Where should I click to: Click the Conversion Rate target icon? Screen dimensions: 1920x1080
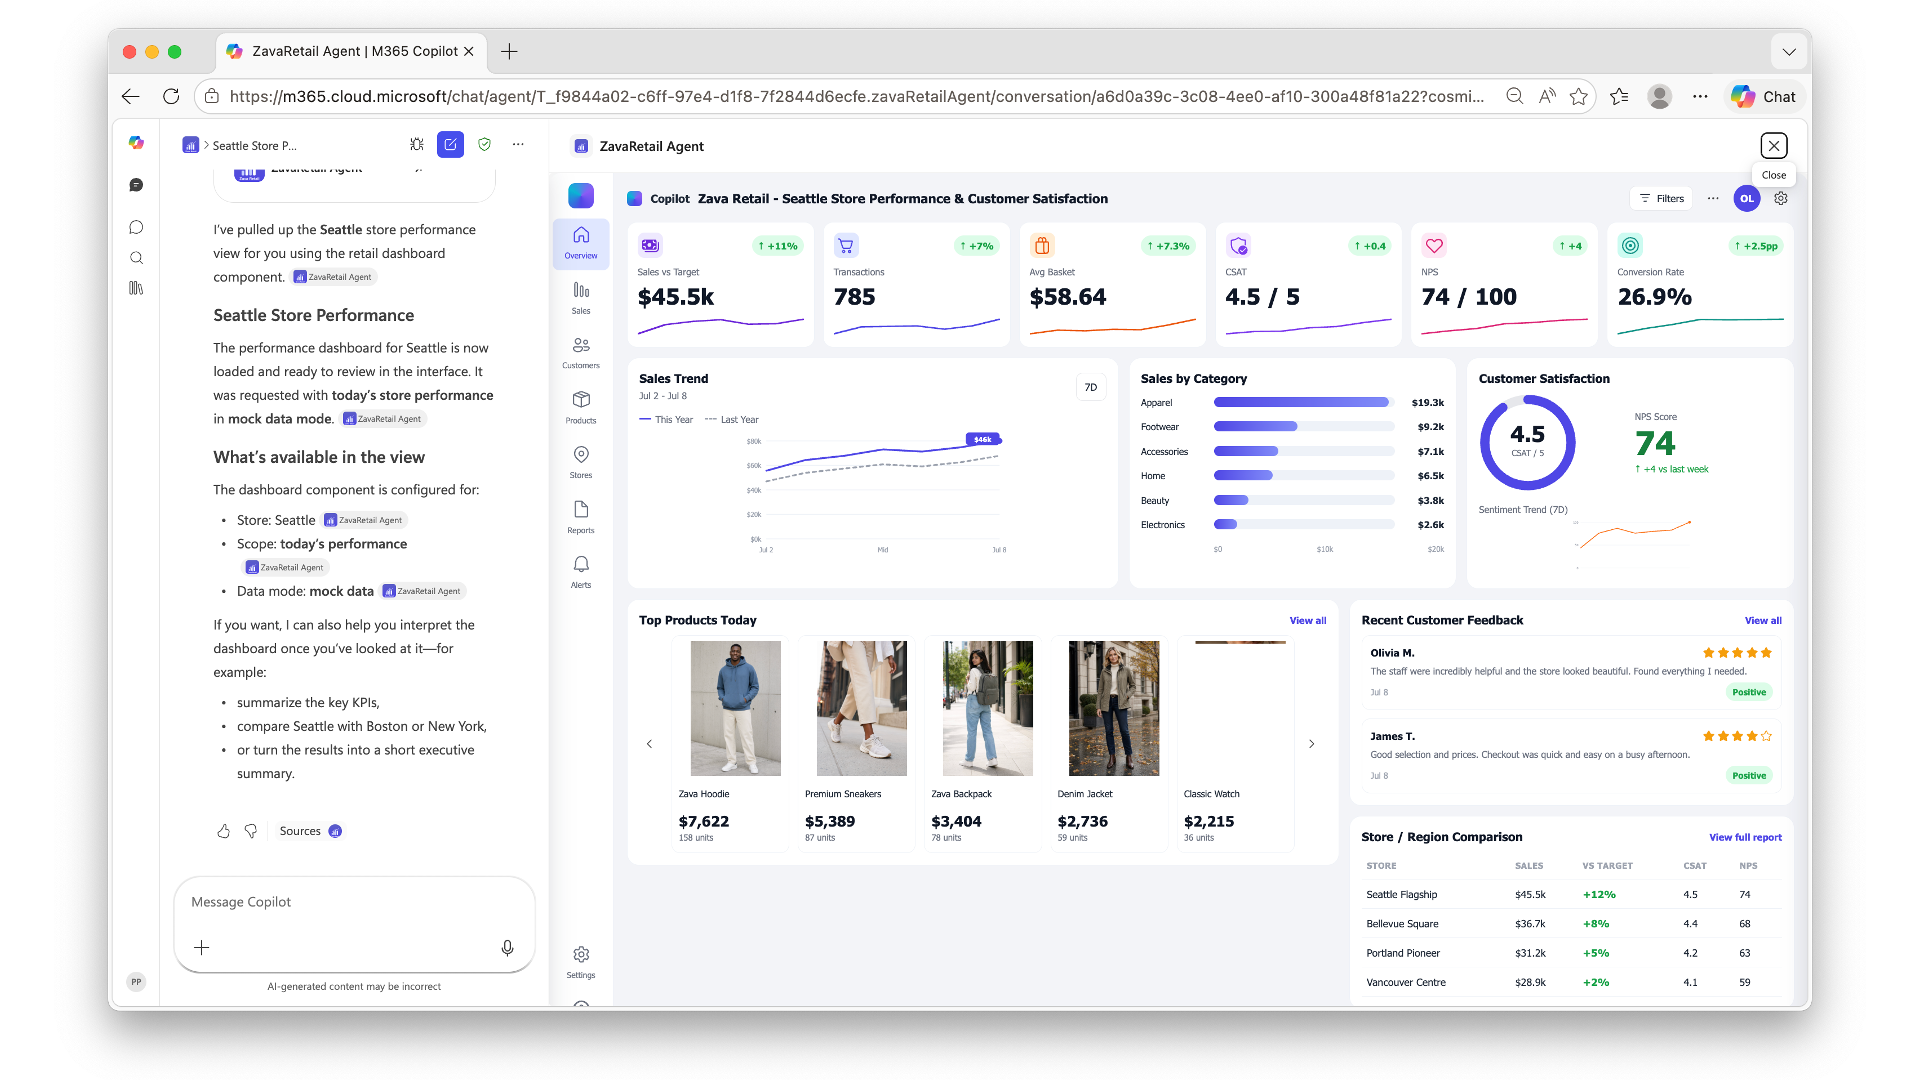[x=1630, y=245]
